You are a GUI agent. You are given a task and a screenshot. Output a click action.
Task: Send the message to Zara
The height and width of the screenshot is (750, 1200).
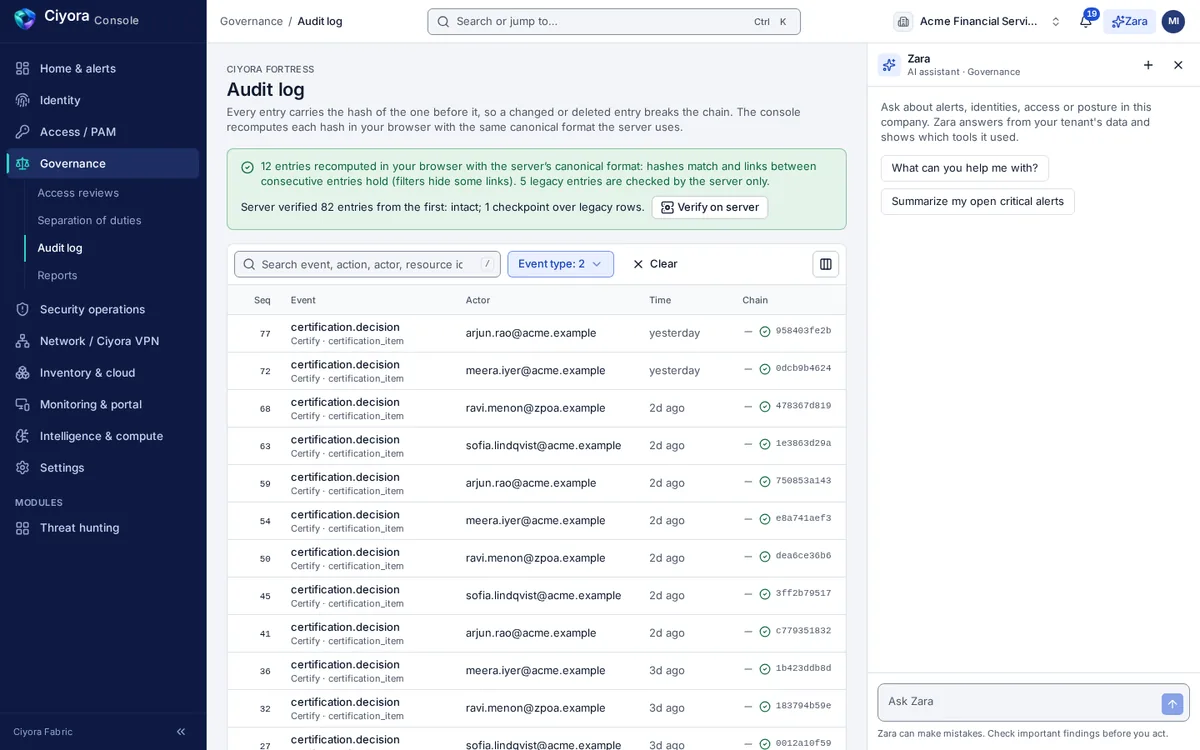[x=1172, y=704]
